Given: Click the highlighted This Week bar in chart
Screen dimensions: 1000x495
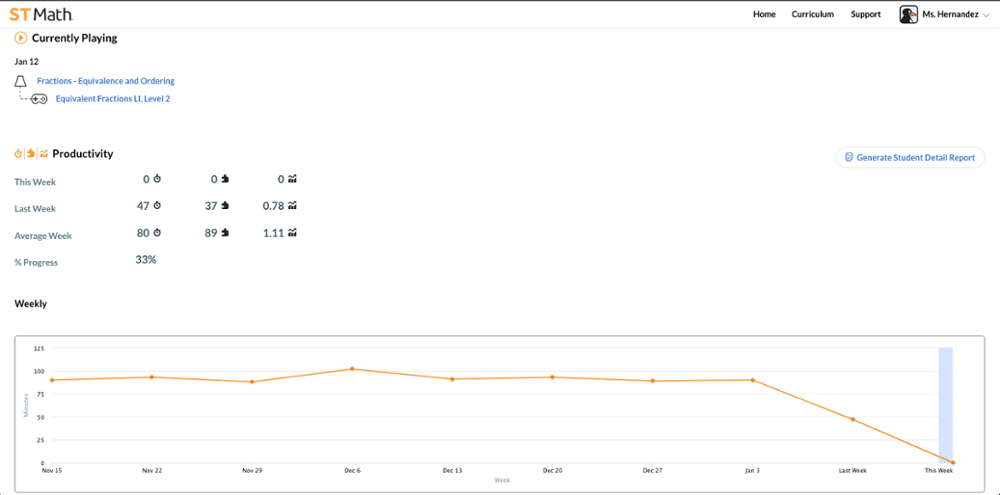Looking at the screenshot, I should pyautogui.click(x=945, y=400).
